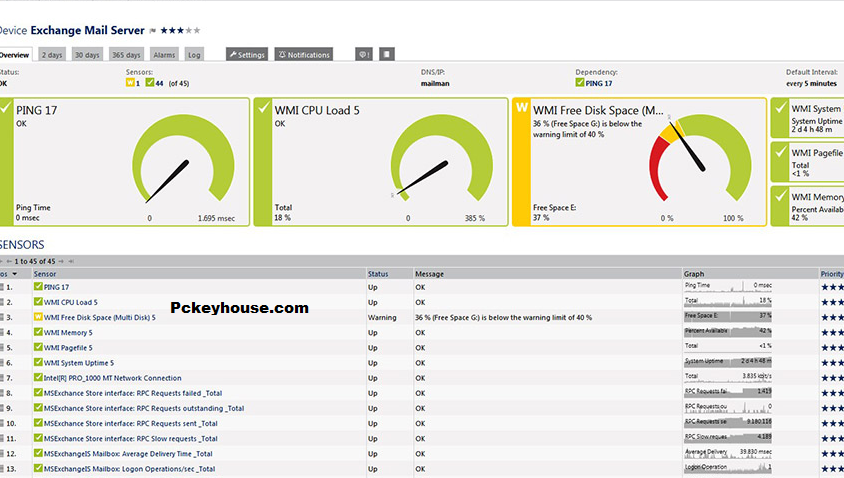Open the WMI CPU Load 5 sensor link
The height and width of the screenshot is (478, 844).
click(x=71, y=303)
